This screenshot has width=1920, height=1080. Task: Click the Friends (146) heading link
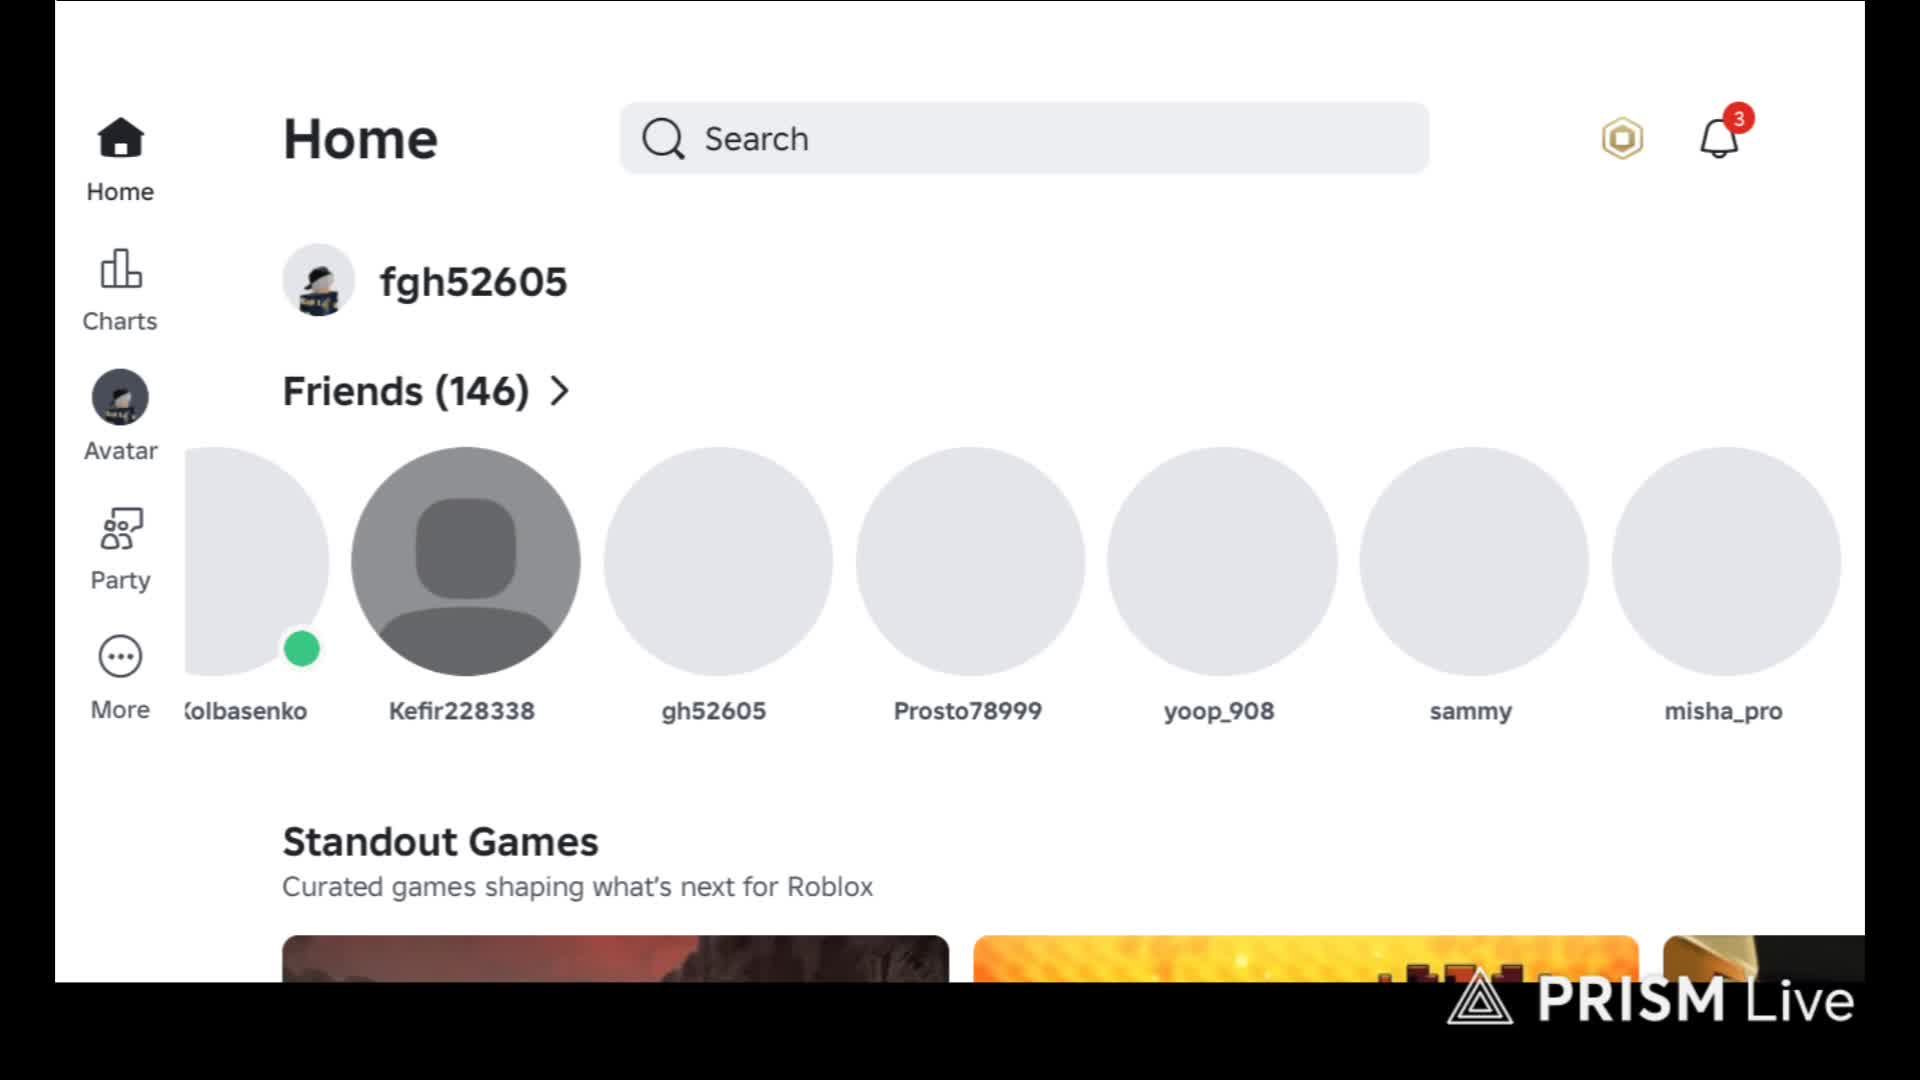point(405,391)
